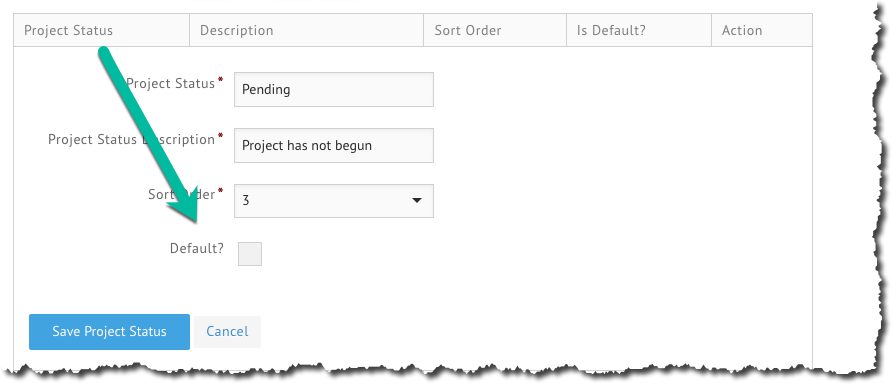Click the red asterisk beside Sort Order label
The height and width of the screenshot is (384, 893).
pos(220,190)
